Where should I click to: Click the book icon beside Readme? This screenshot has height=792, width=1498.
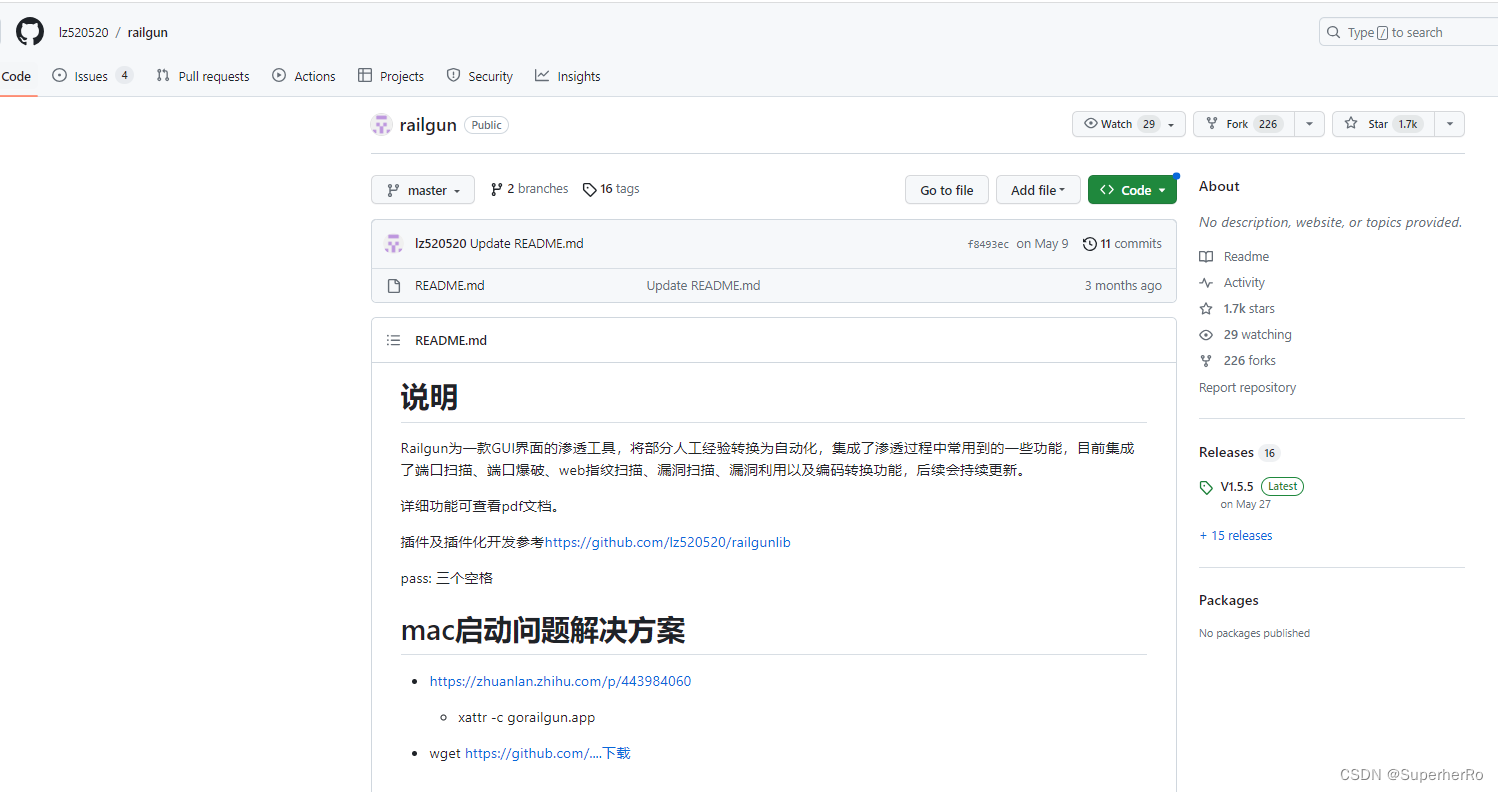[1207, 257]
